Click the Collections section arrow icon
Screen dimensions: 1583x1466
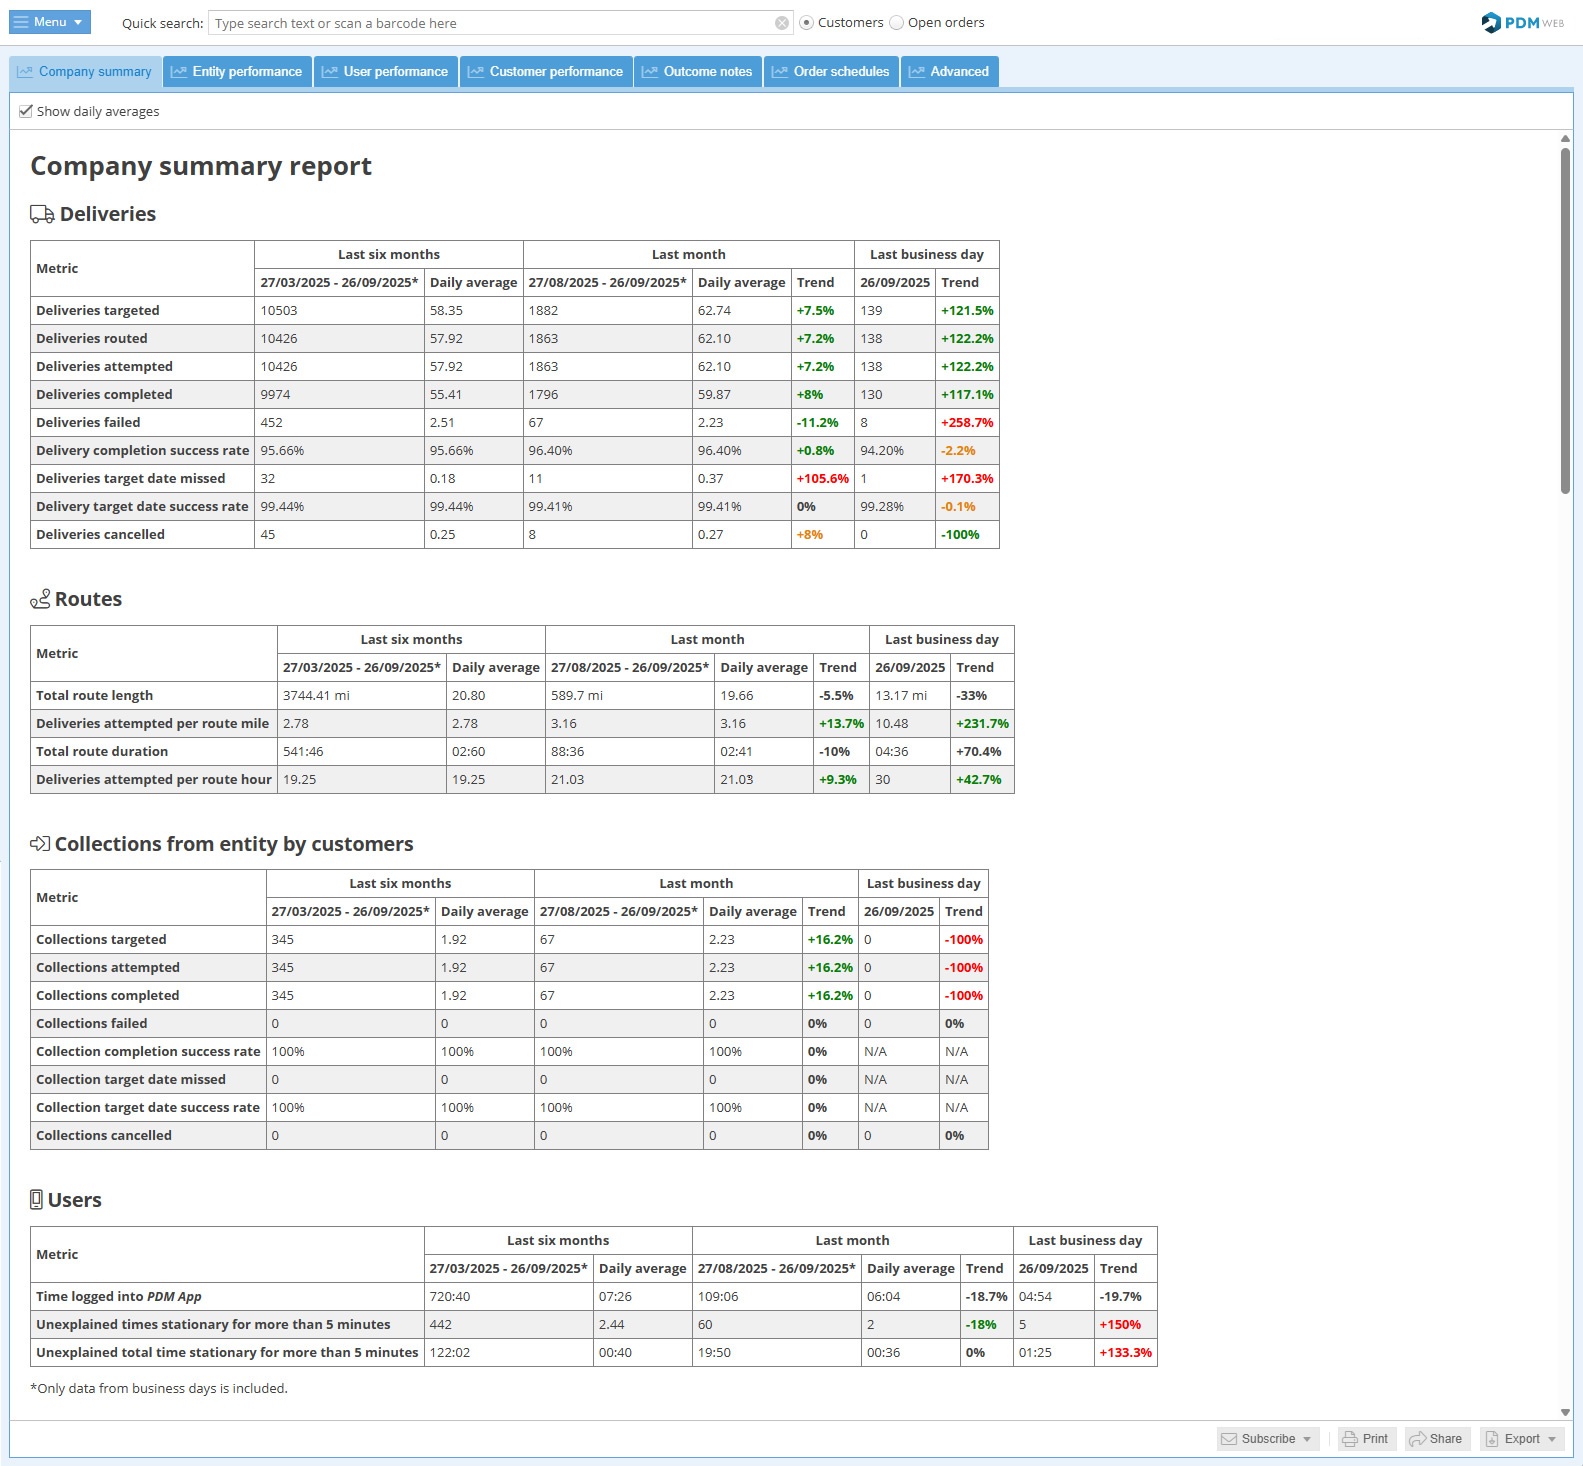40,844
